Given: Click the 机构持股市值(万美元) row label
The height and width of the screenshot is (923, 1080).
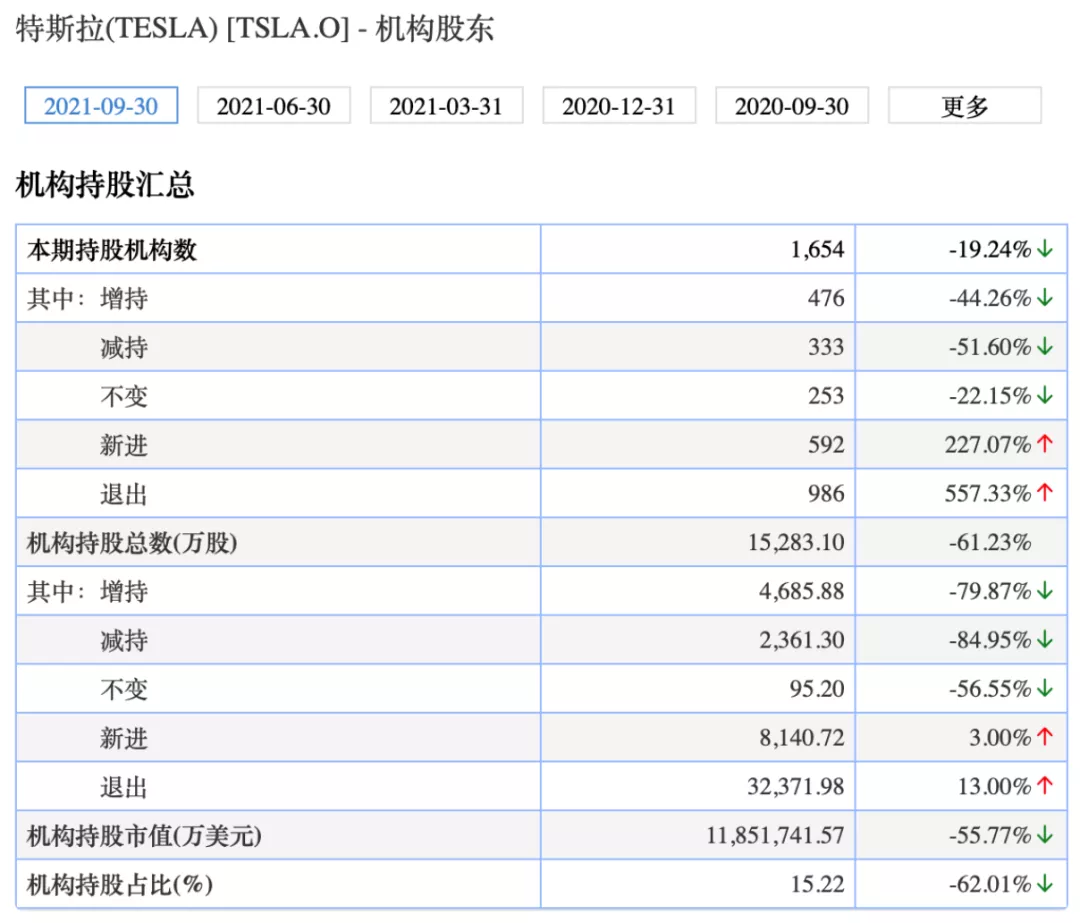Looking at the screenshot, I should 144,836.
